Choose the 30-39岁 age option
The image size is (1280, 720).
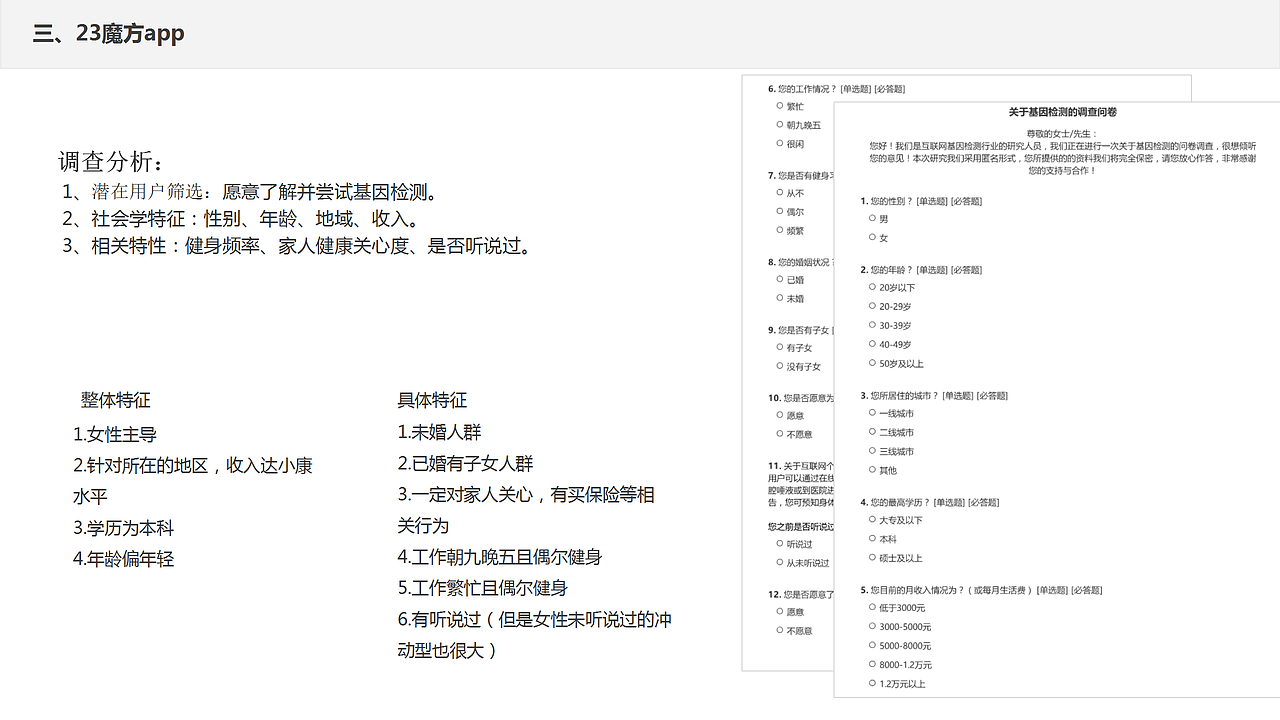tap(872, 325)
